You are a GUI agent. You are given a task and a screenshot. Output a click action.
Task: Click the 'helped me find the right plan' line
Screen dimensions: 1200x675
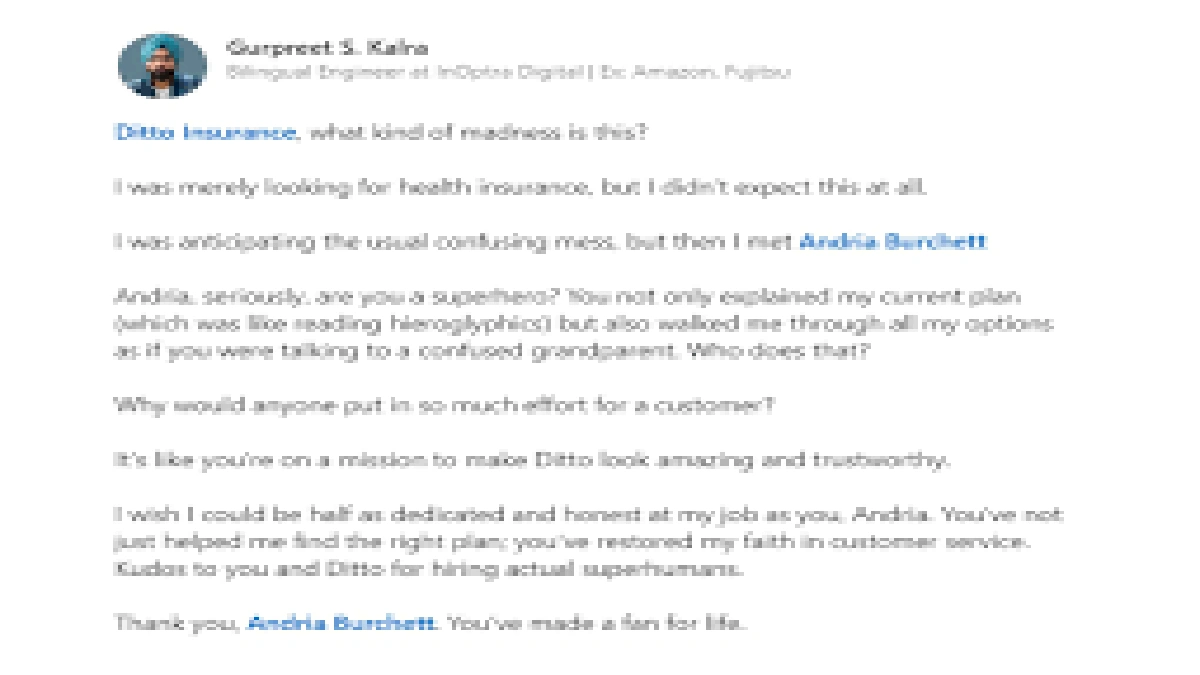pyautogui.click(x=570, y=543)
